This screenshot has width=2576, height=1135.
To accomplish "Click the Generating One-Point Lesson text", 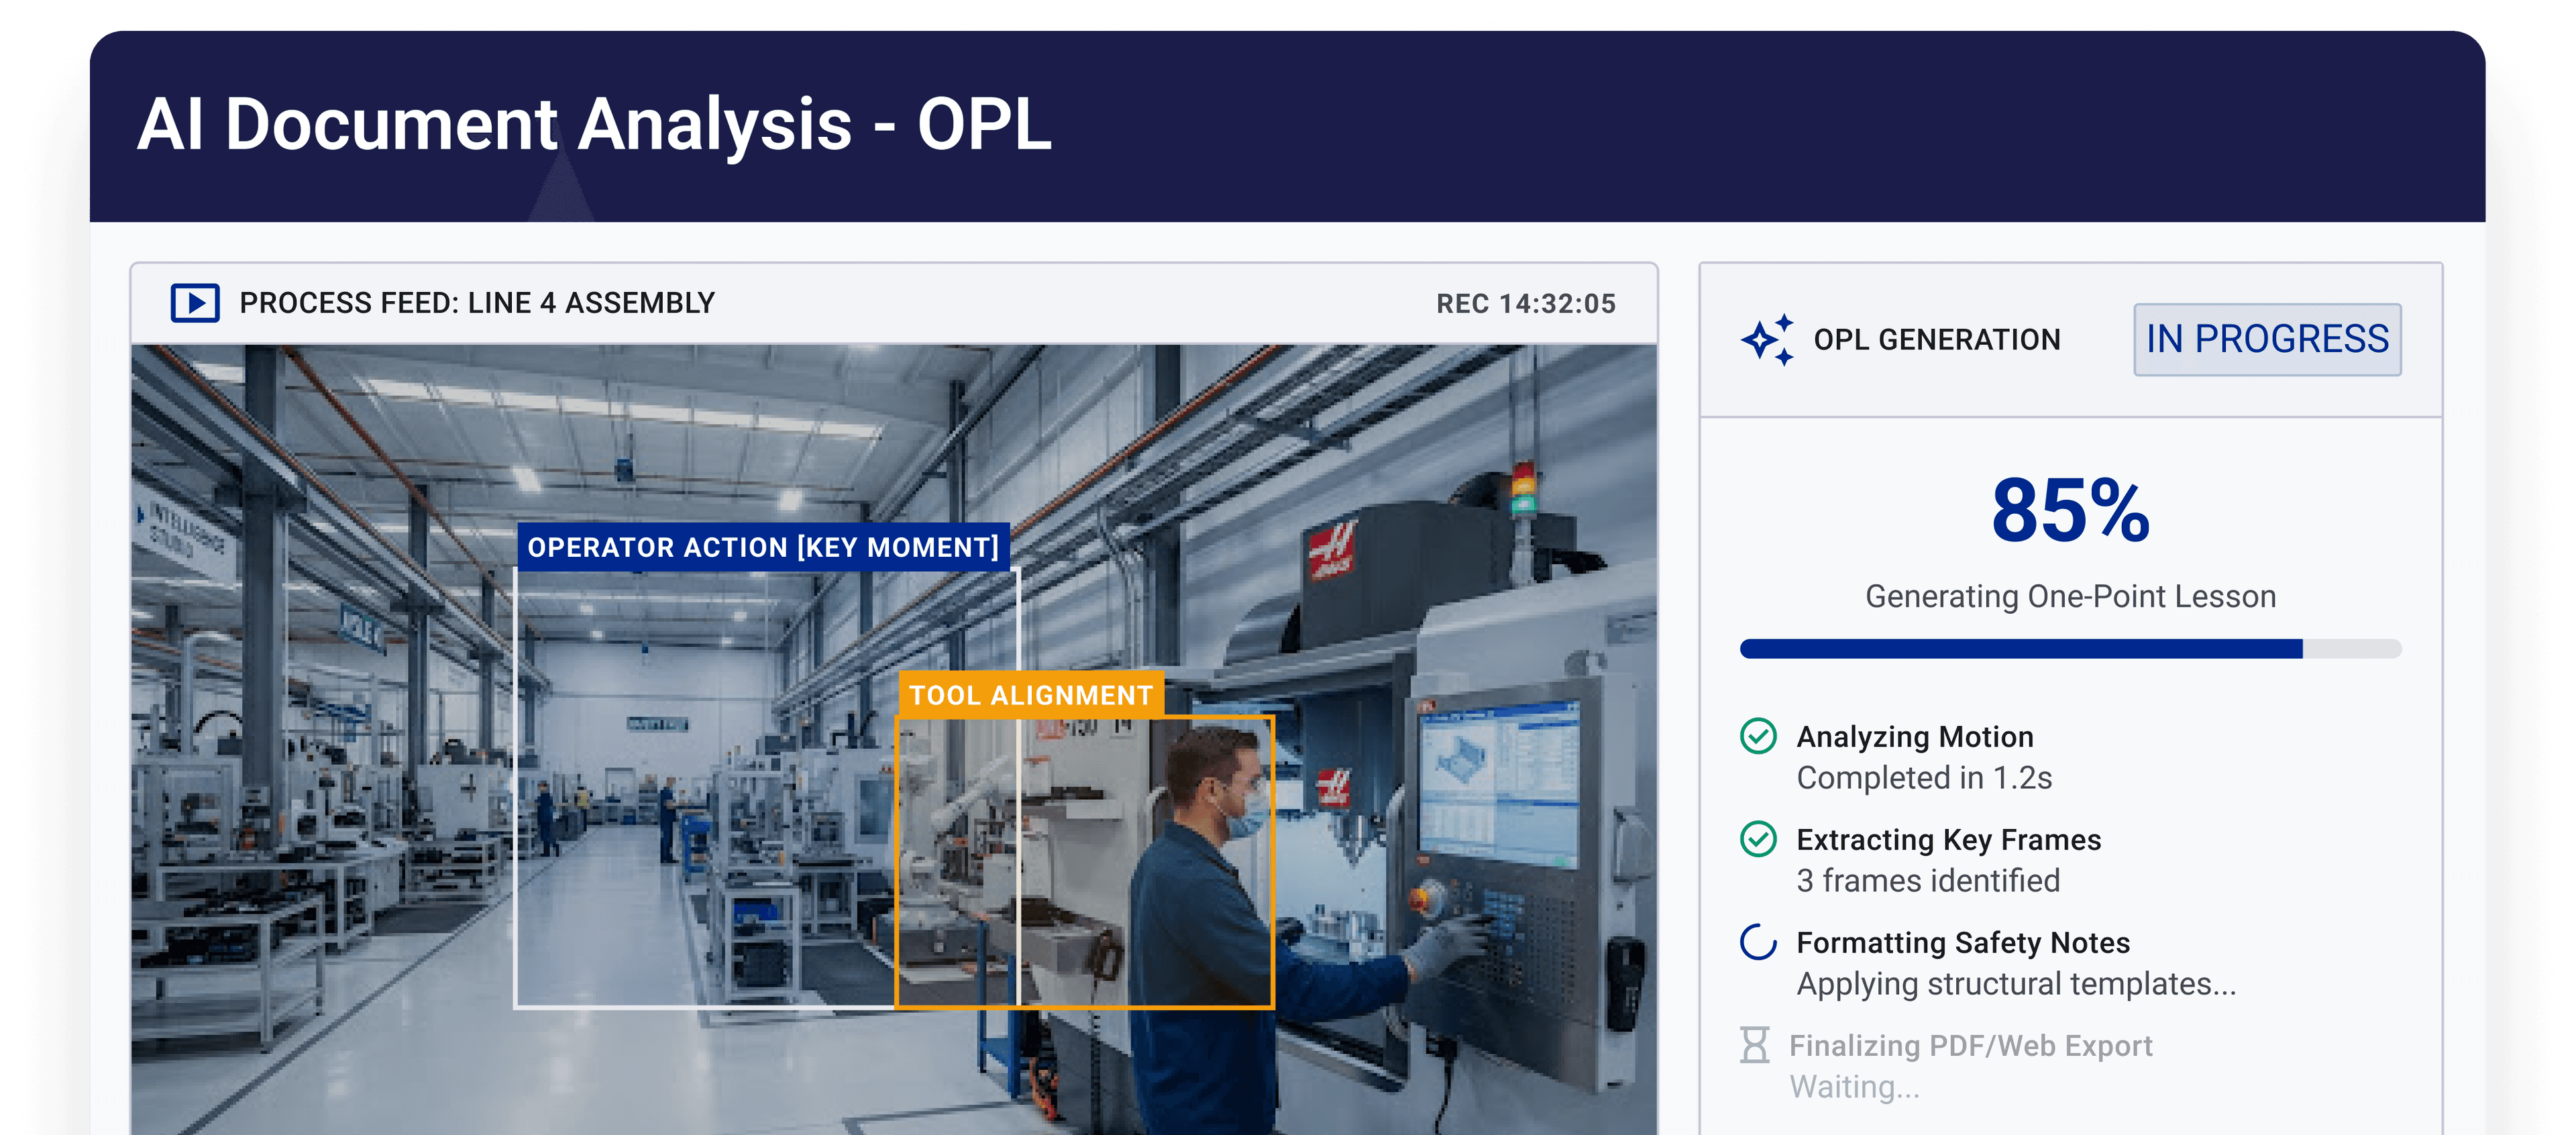I will tap(2070, 596).
